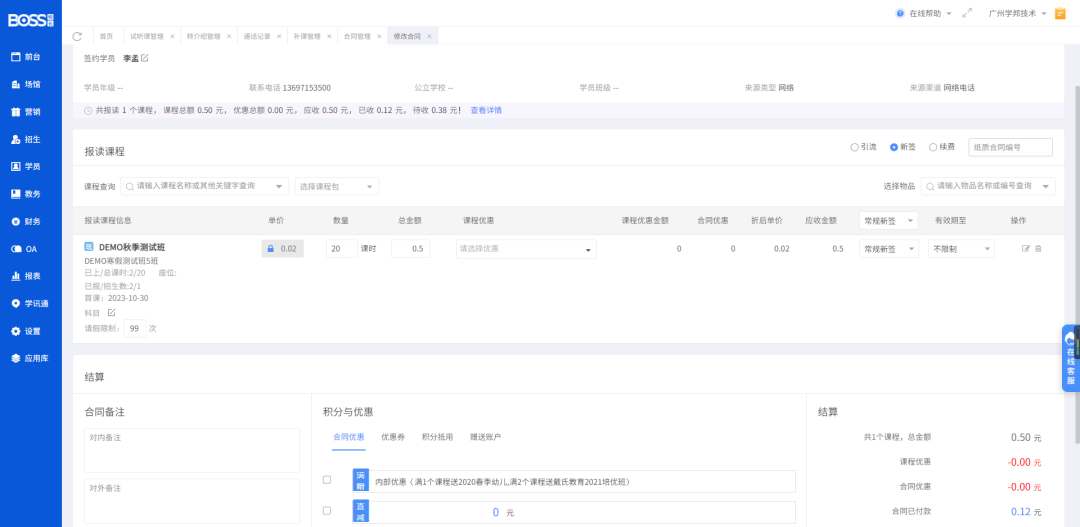Image resolution: width=1080 pixels, height=527 pixels.
Task: Open the 不限制 validity period dropdown
Action: [961, 249]
